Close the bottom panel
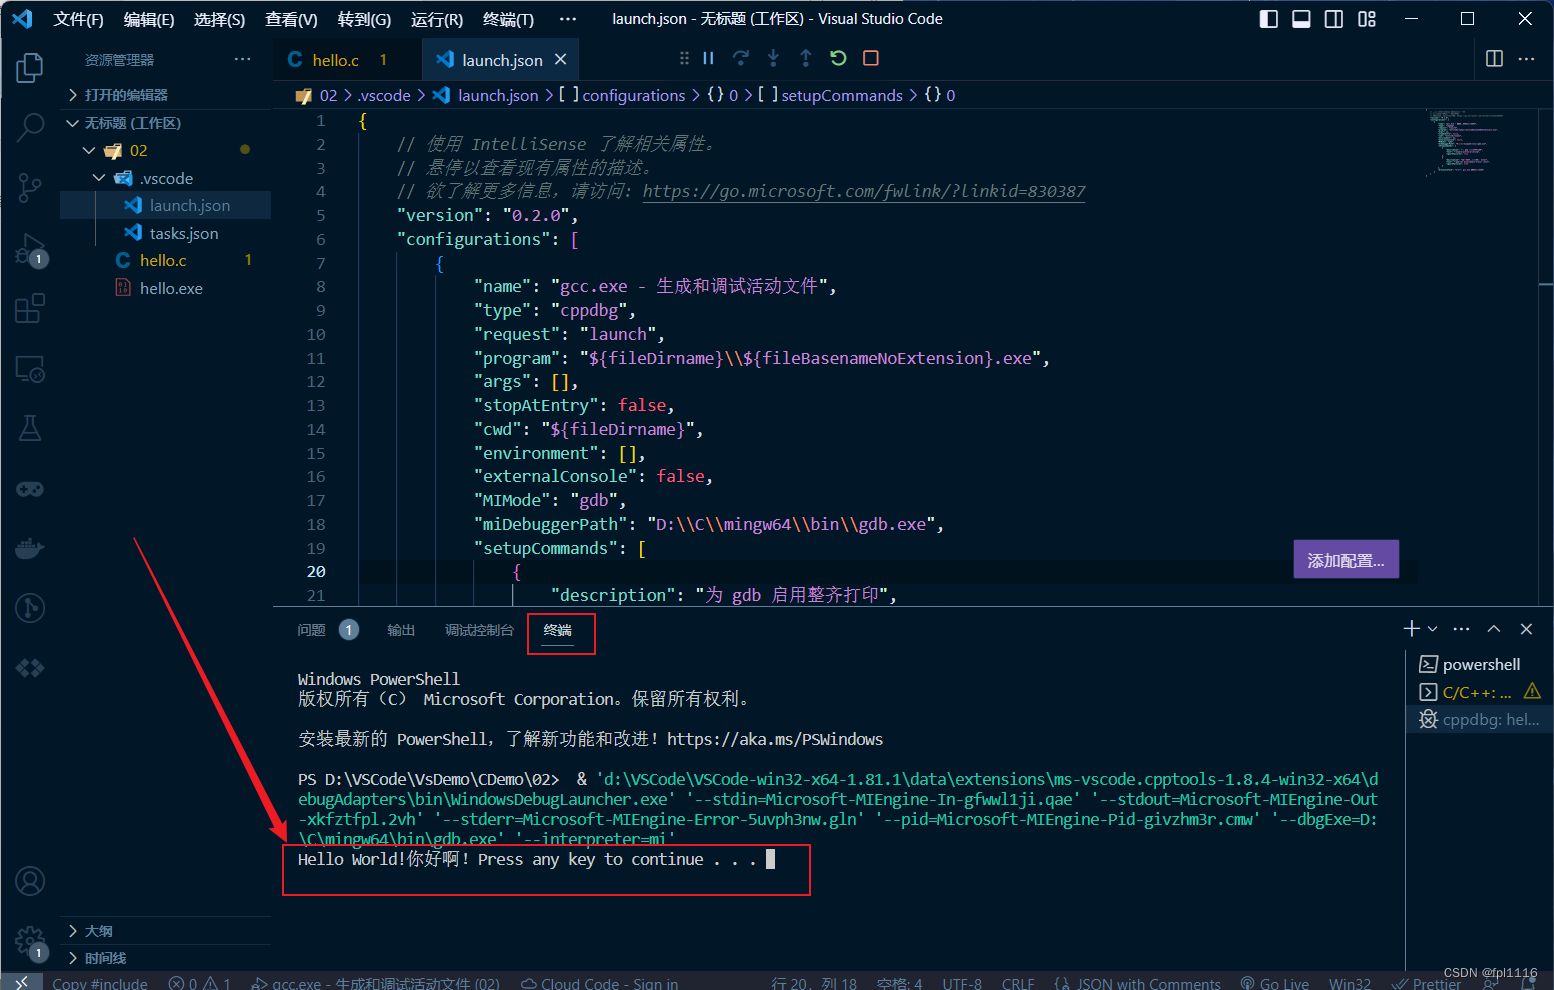The height and width of the screenshot is (990, 1554). coord(1526,629)
